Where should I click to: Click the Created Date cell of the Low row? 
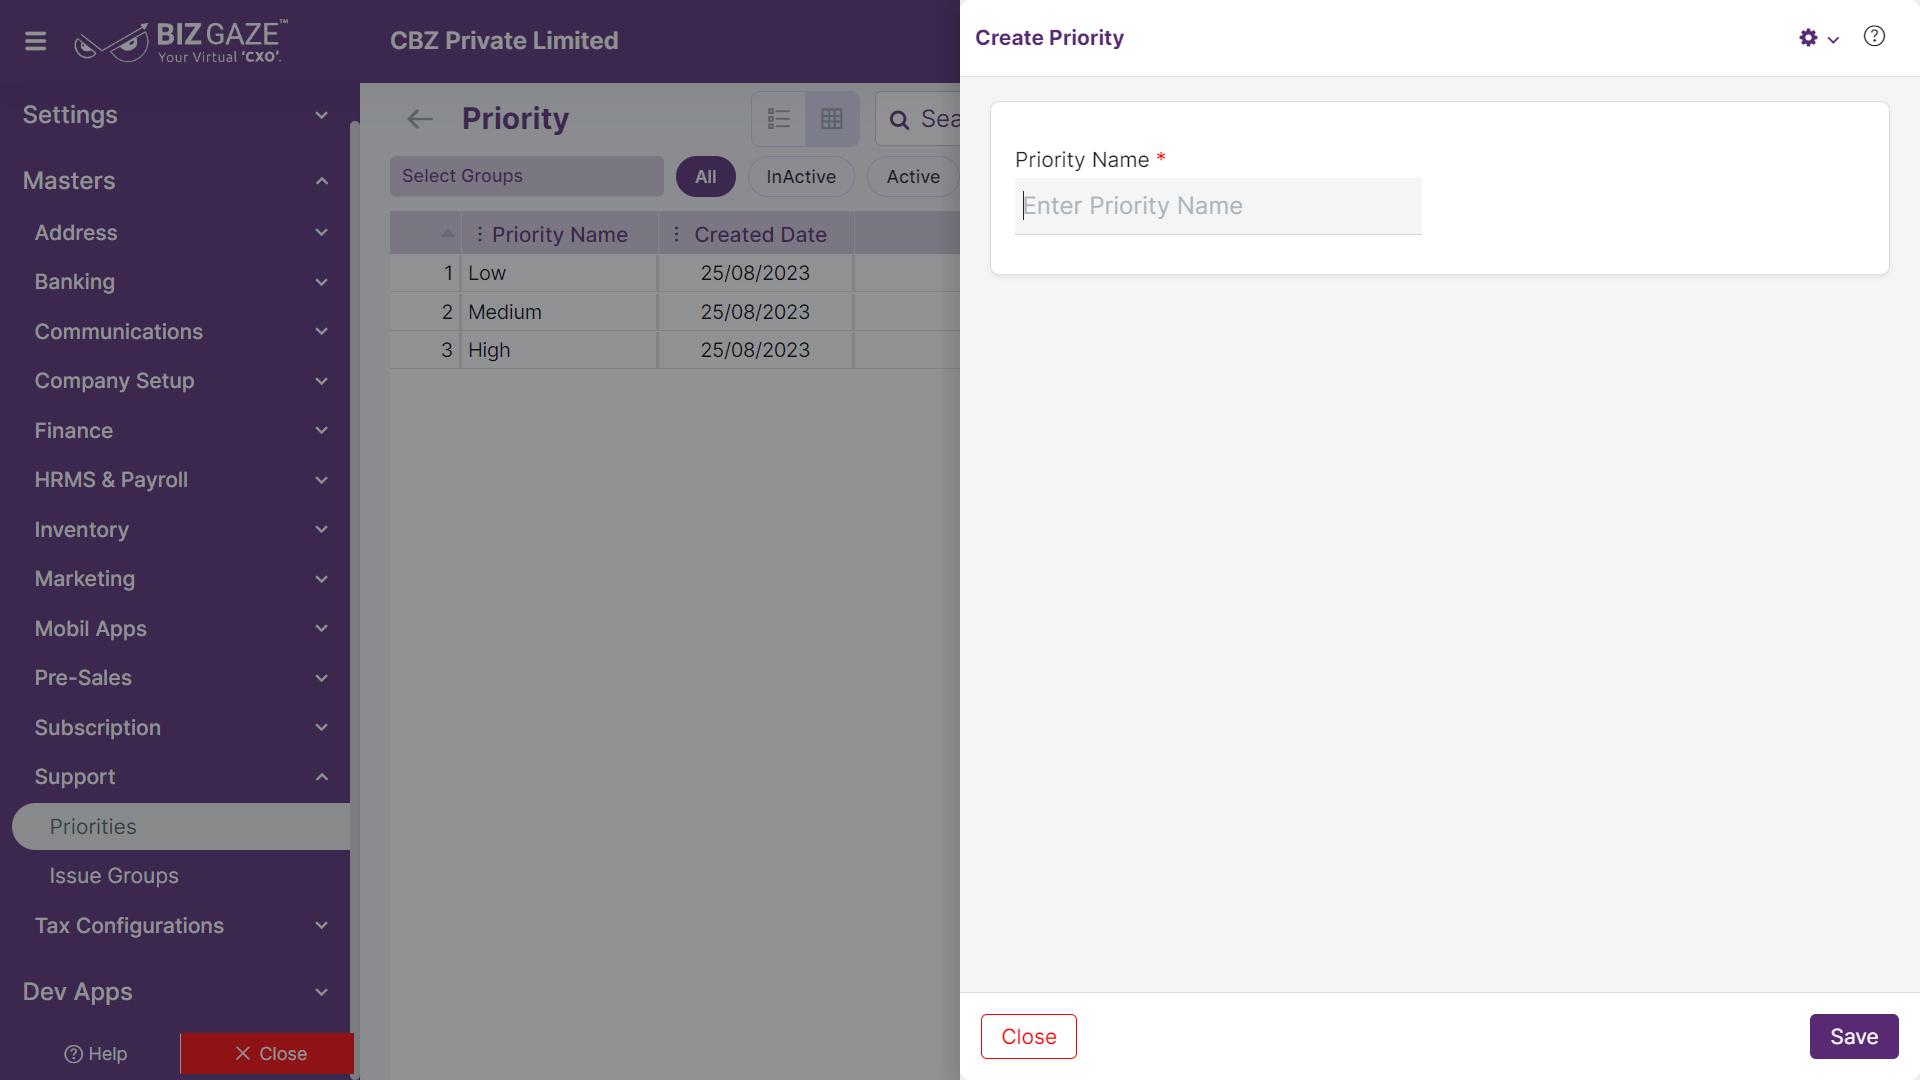pos(755,273)
